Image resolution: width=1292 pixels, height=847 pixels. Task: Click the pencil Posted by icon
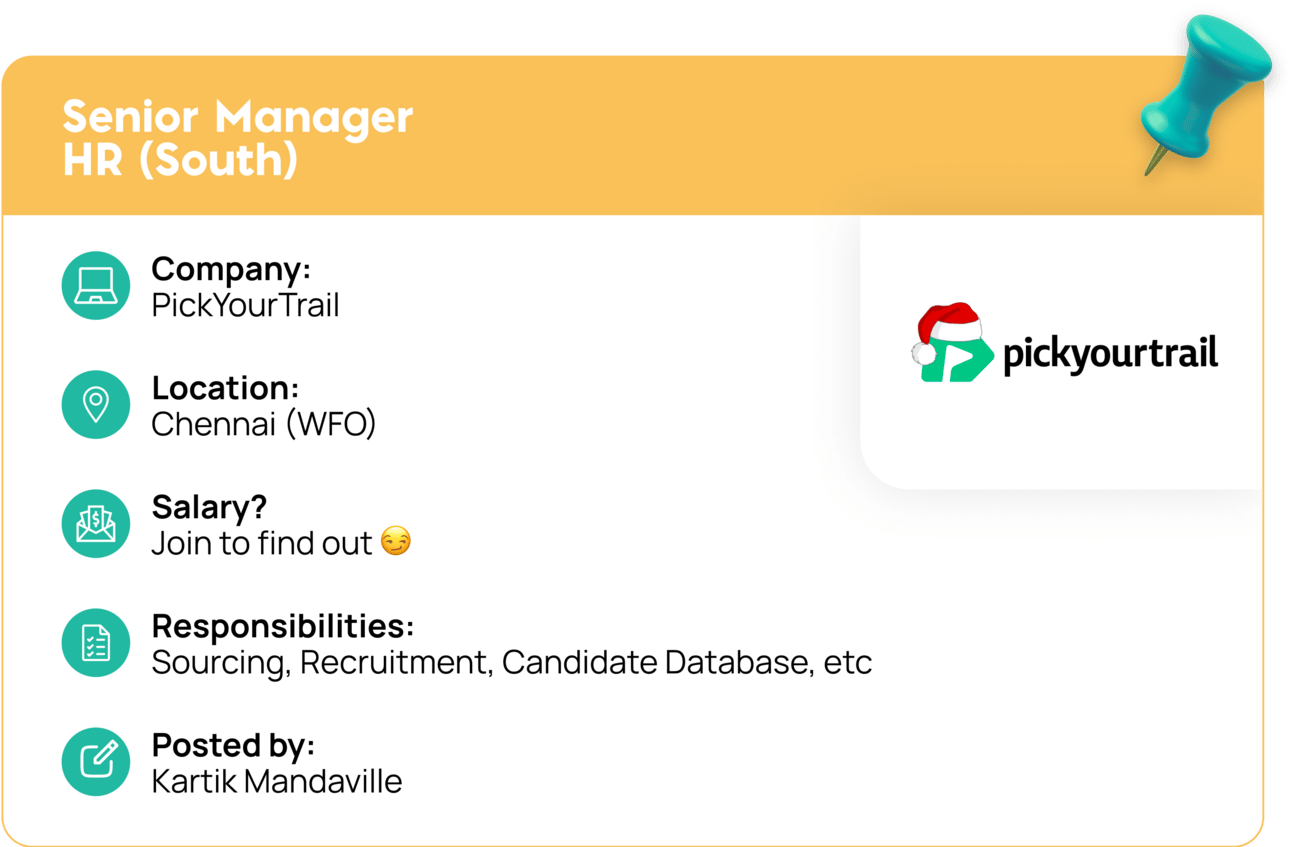click(96, 762)
